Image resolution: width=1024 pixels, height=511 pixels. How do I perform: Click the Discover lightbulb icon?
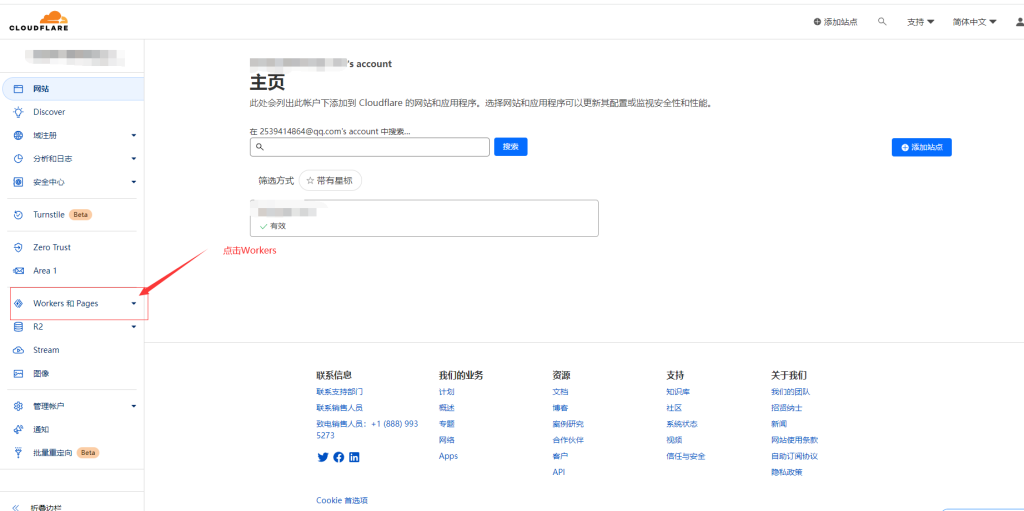[19, 112]
